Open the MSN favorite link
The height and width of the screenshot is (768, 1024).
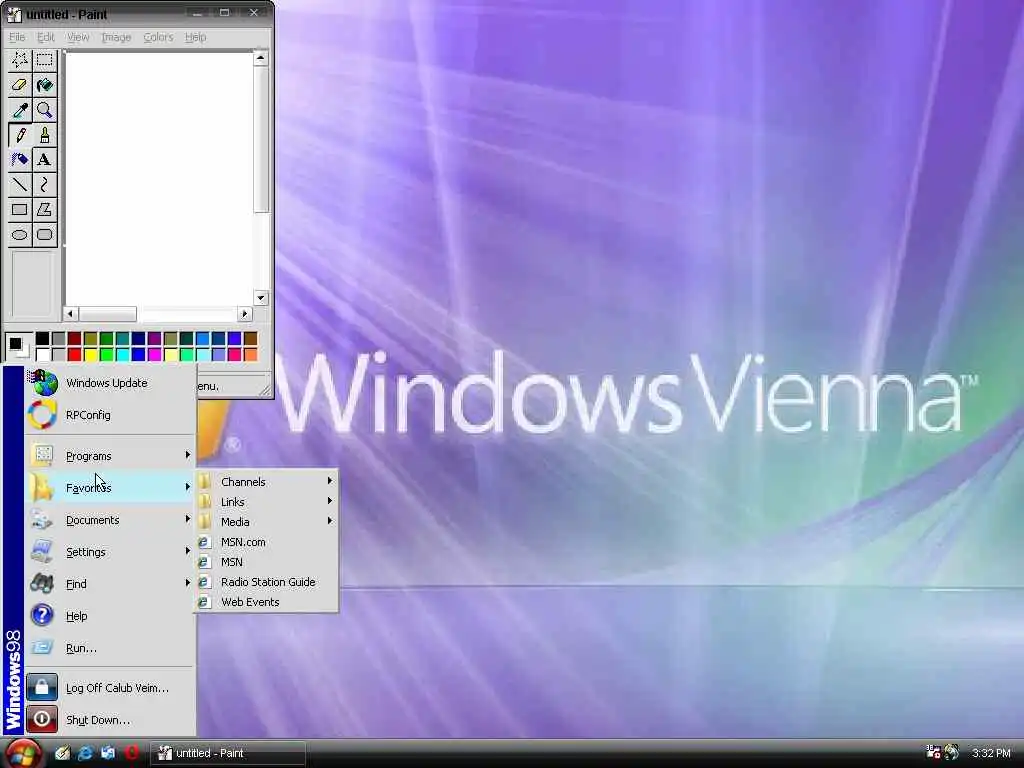click(266, 562)
